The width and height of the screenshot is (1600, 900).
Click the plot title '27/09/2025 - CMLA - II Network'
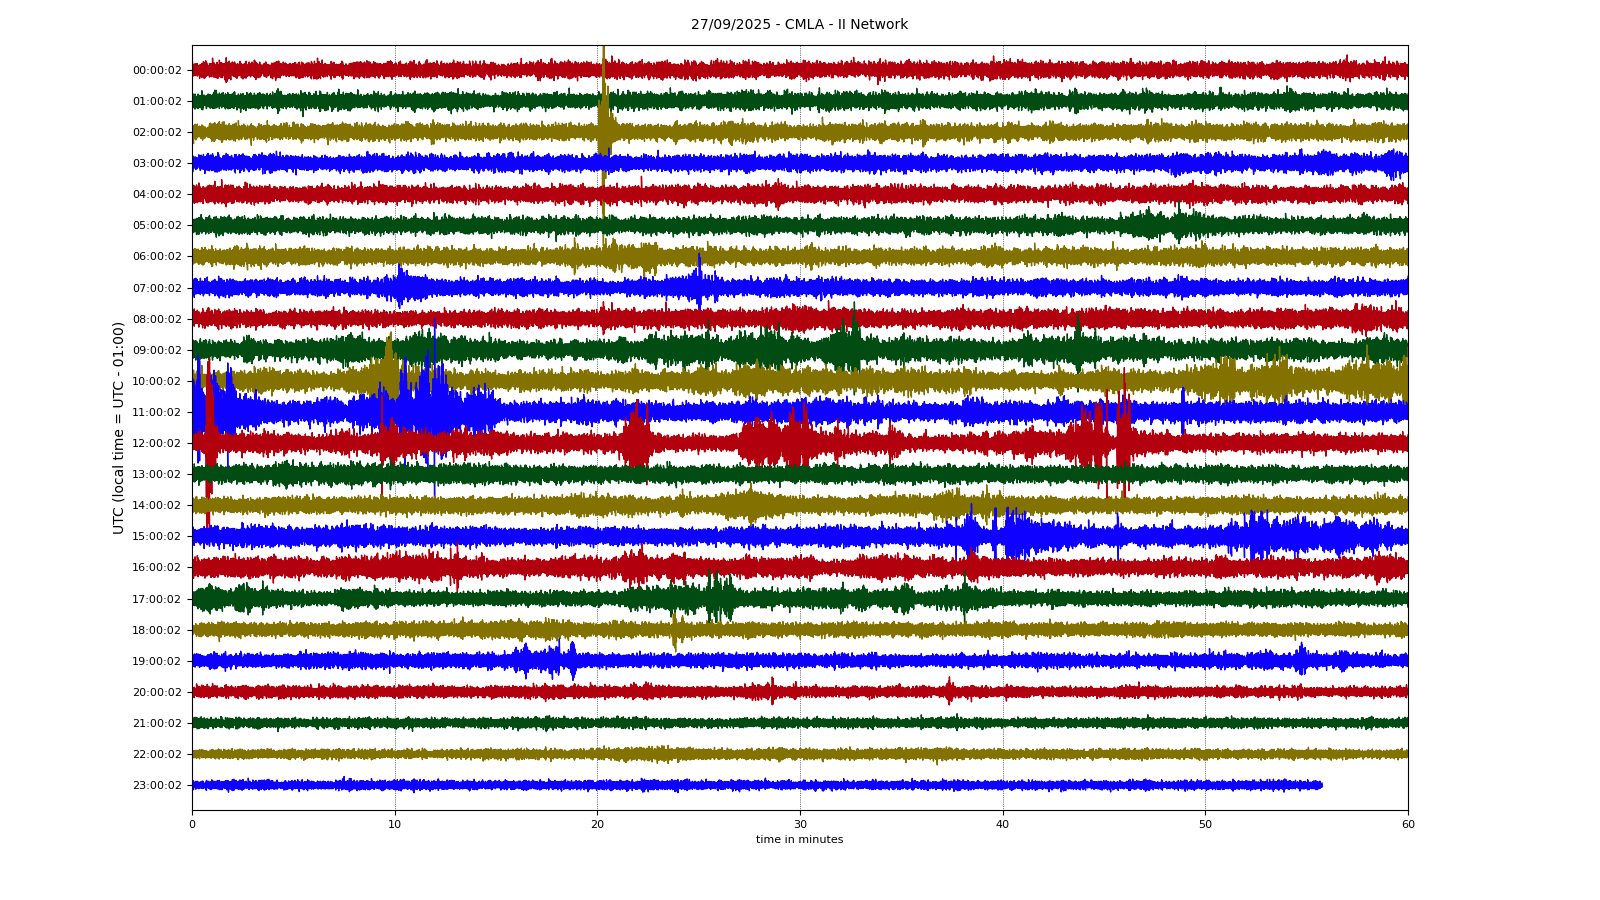coord(799,25)
